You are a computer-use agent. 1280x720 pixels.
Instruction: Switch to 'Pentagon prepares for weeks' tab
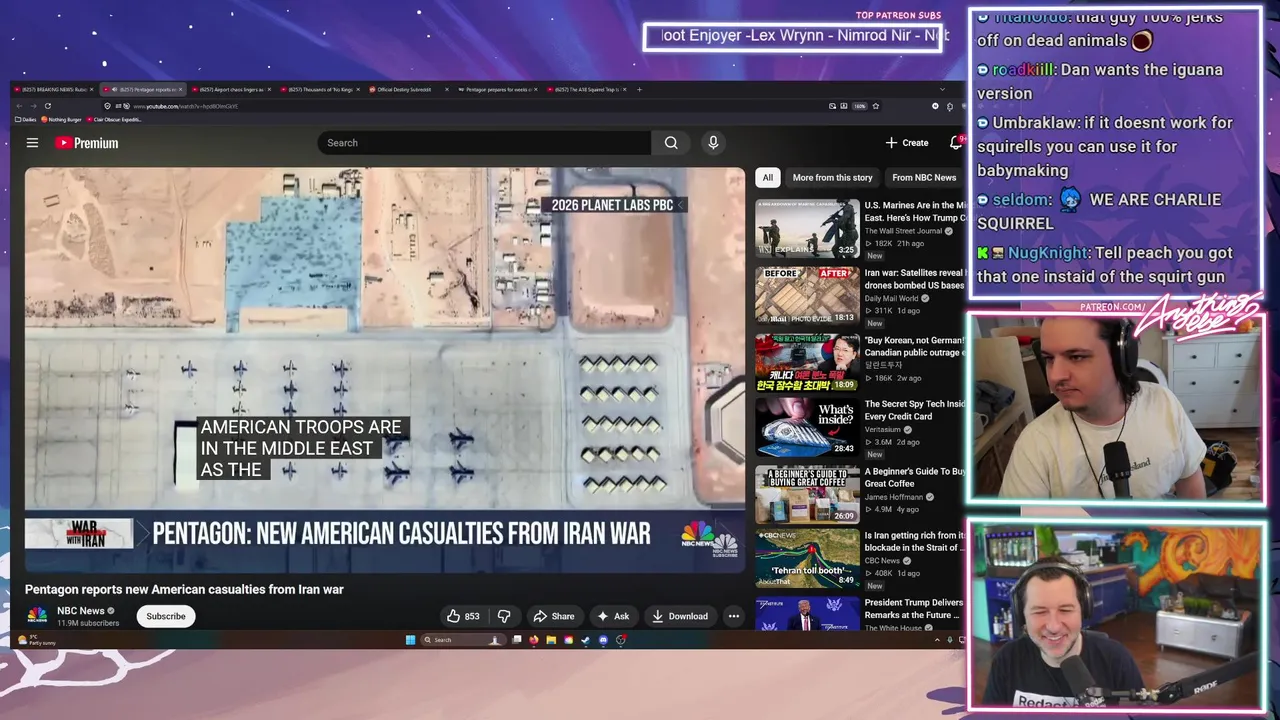coord(497,89)
